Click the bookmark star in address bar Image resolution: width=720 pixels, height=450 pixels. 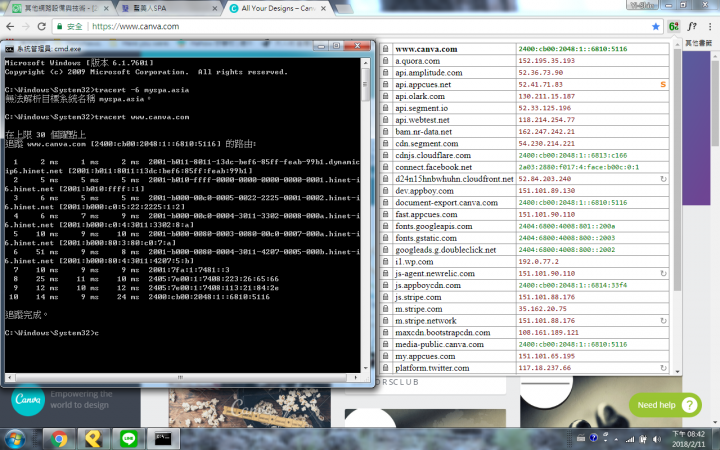pos(656,27)
